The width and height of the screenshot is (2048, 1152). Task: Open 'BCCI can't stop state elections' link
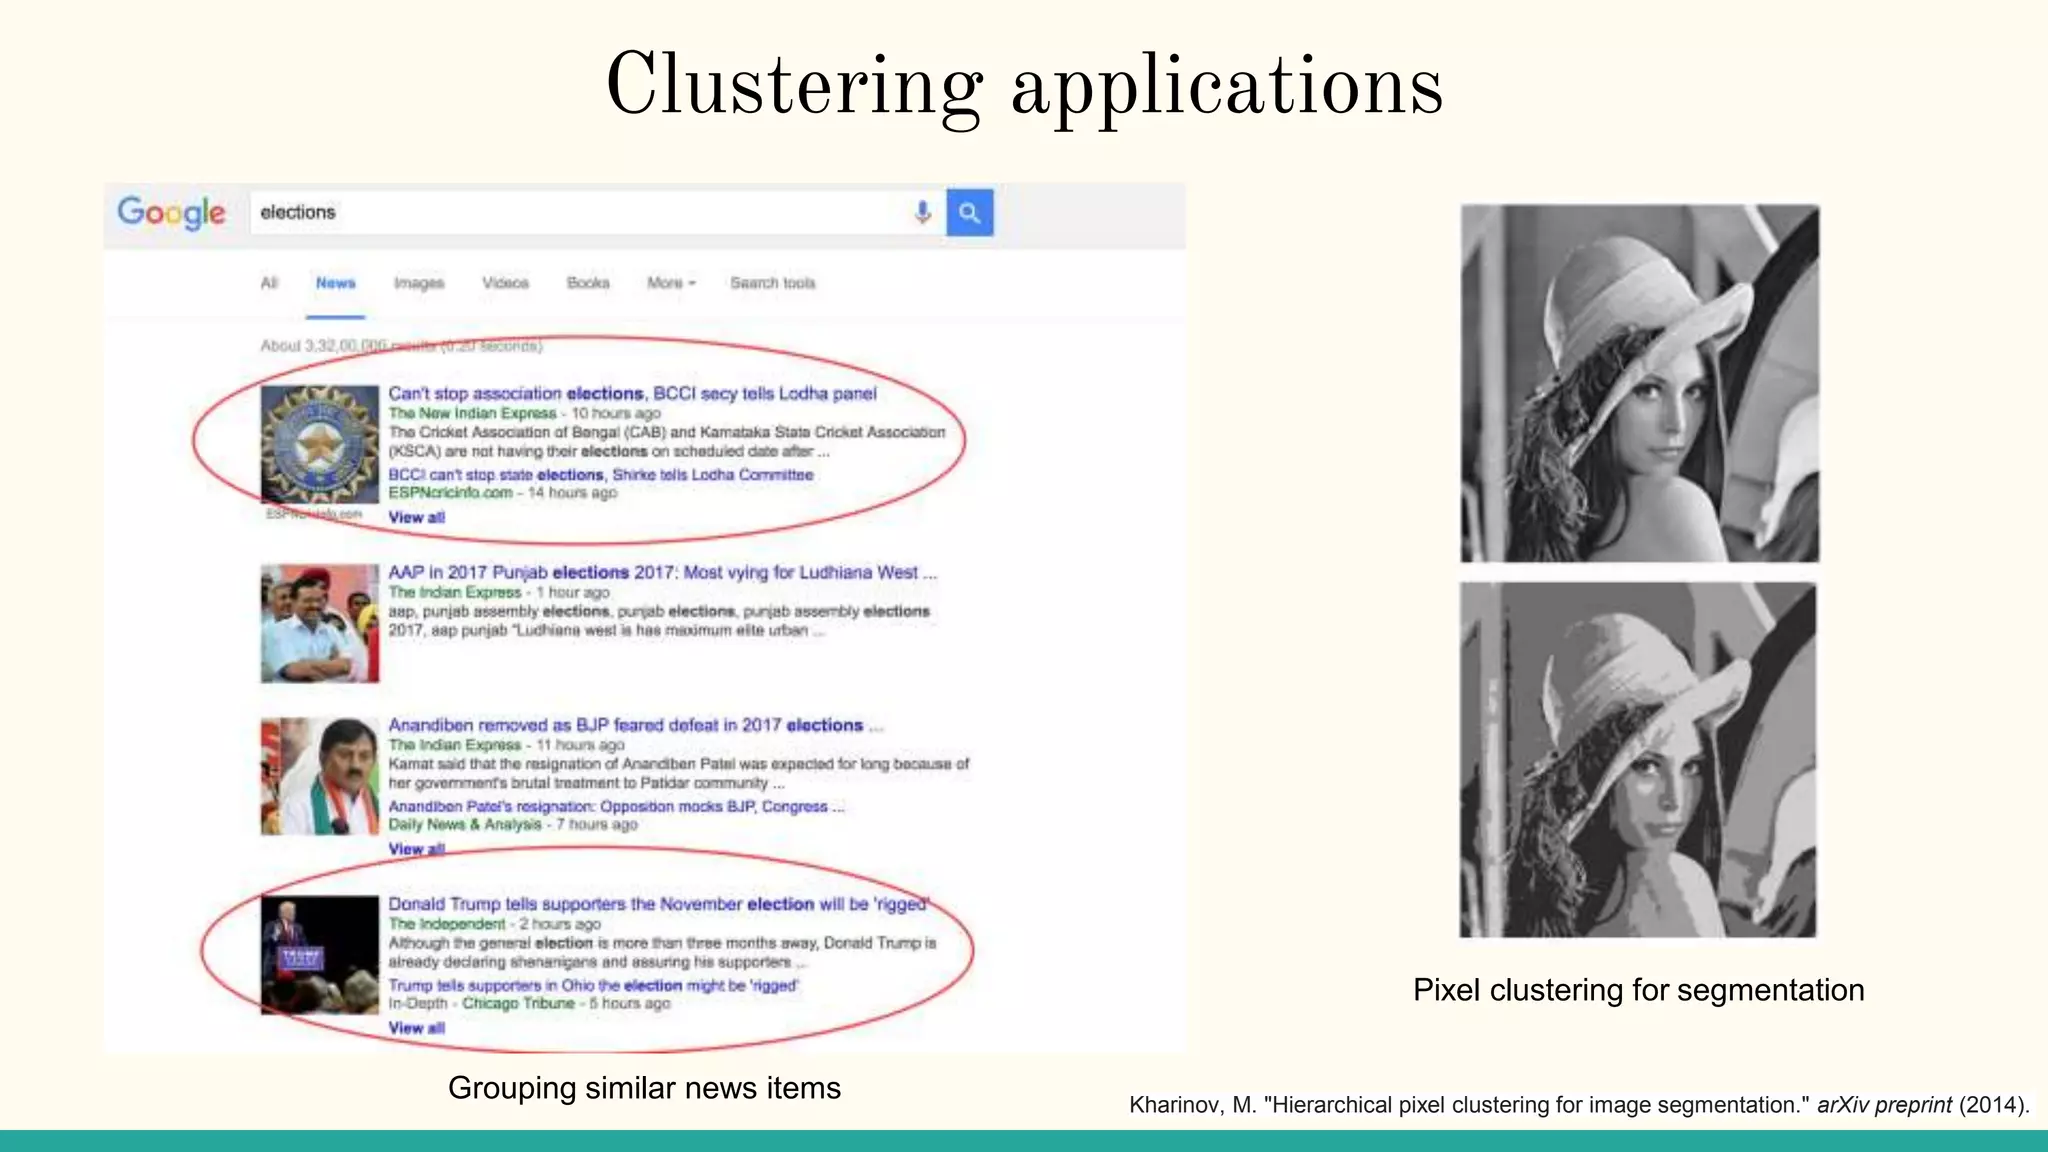click(600, 475)
